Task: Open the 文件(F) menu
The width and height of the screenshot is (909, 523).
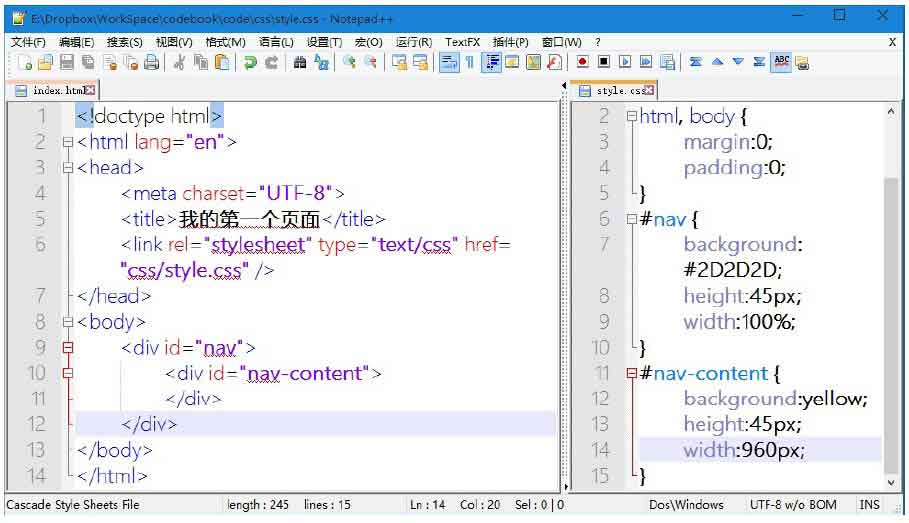Action: click(28, 42)
